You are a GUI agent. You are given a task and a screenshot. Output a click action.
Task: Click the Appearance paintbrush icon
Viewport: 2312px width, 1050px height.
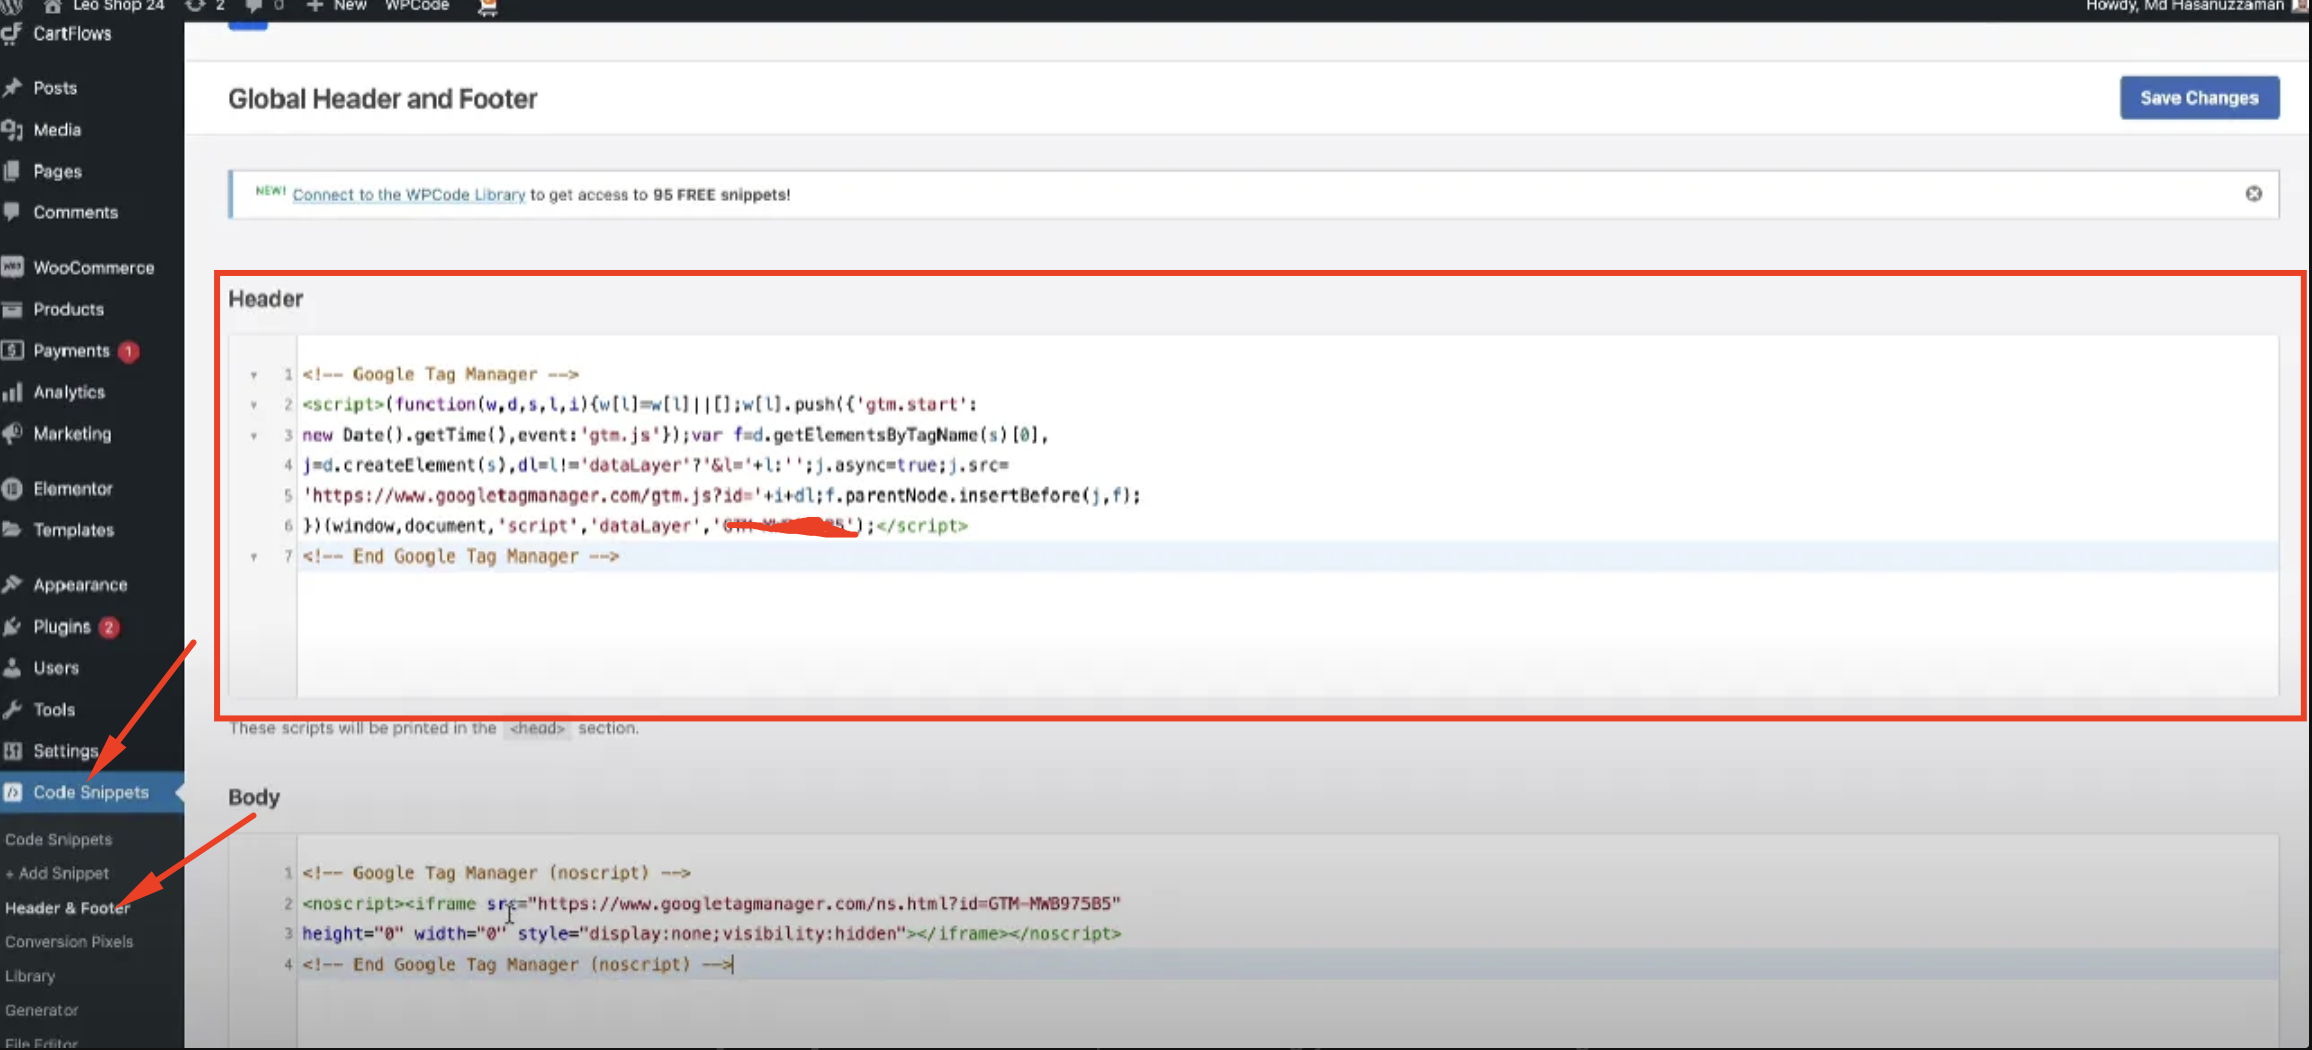pyautogui.click(x=13, y=584)
